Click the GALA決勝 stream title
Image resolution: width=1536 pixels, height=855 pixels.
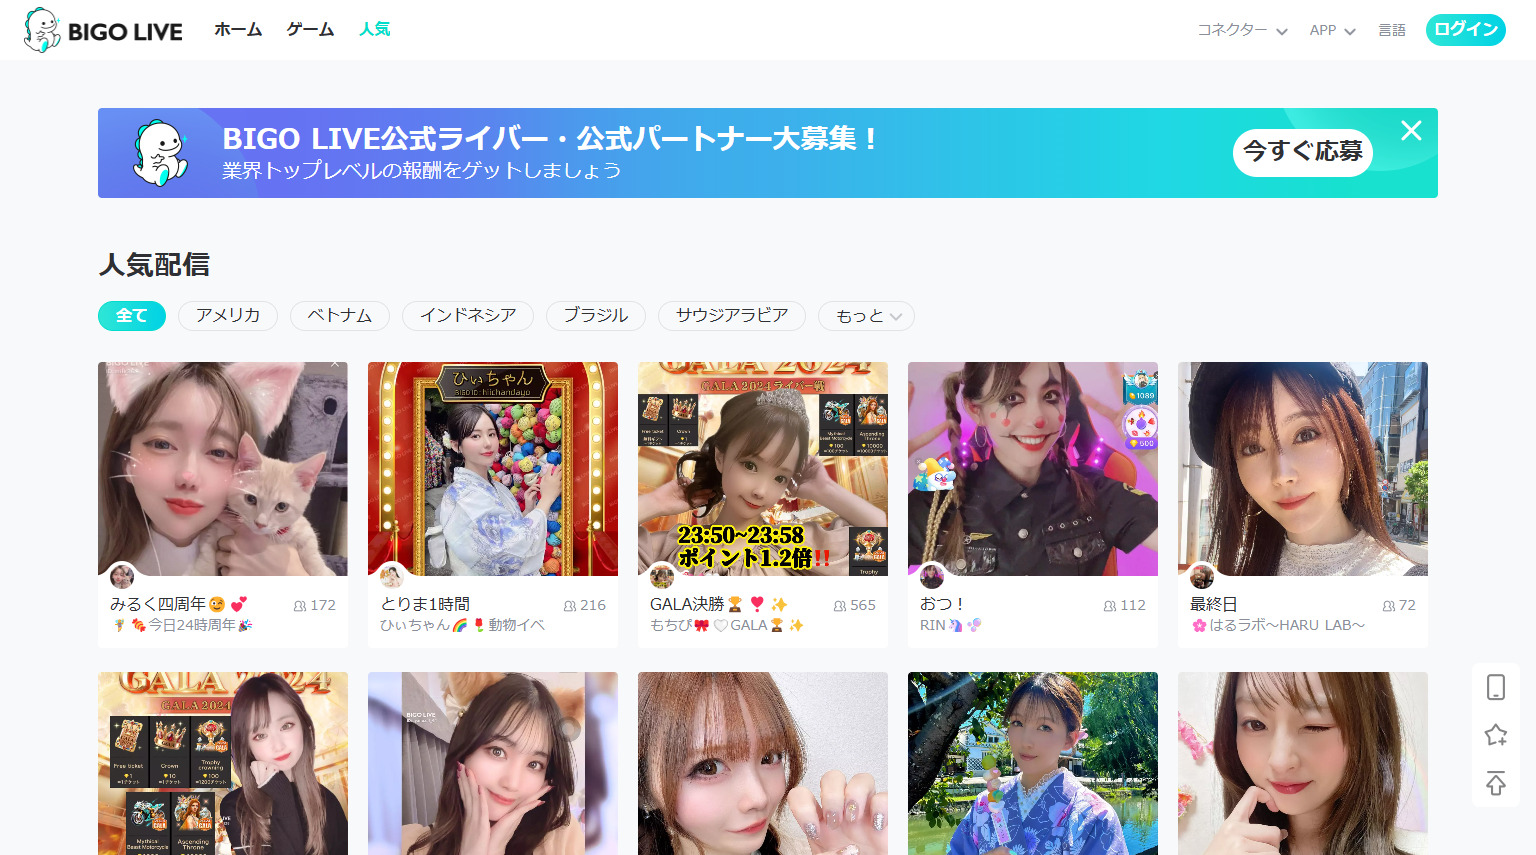(x=719, y=604)
